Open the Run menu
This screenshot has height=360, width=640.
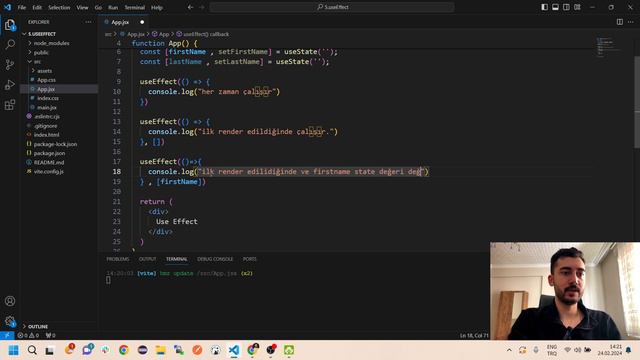coord(113,7)
